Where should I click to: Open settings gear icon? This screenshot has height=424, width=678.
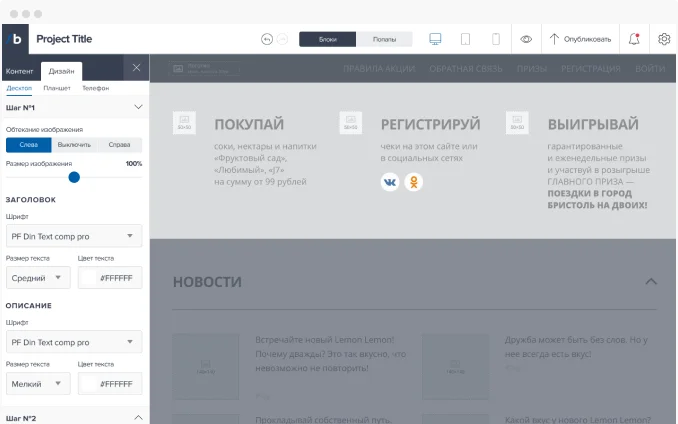tap(664, 39)
